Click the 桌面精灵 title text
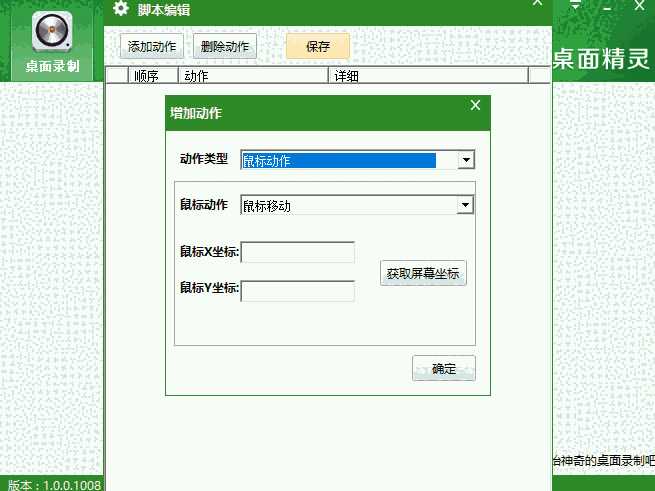 [601, 59]
